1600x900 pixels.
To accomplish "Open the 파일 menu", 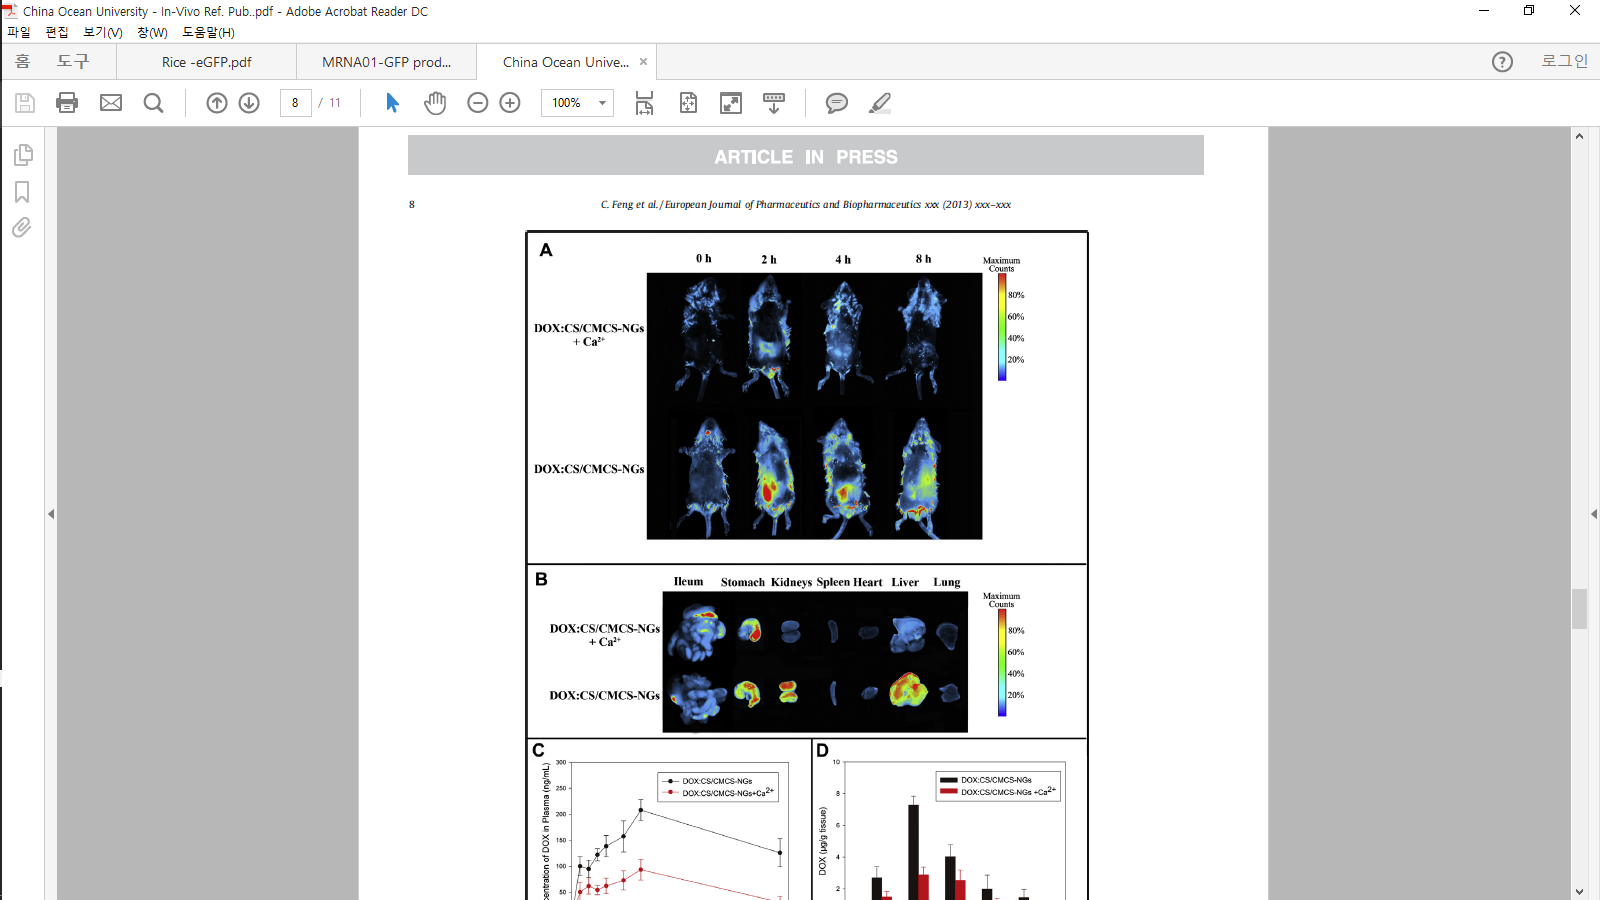I will 19,32.
